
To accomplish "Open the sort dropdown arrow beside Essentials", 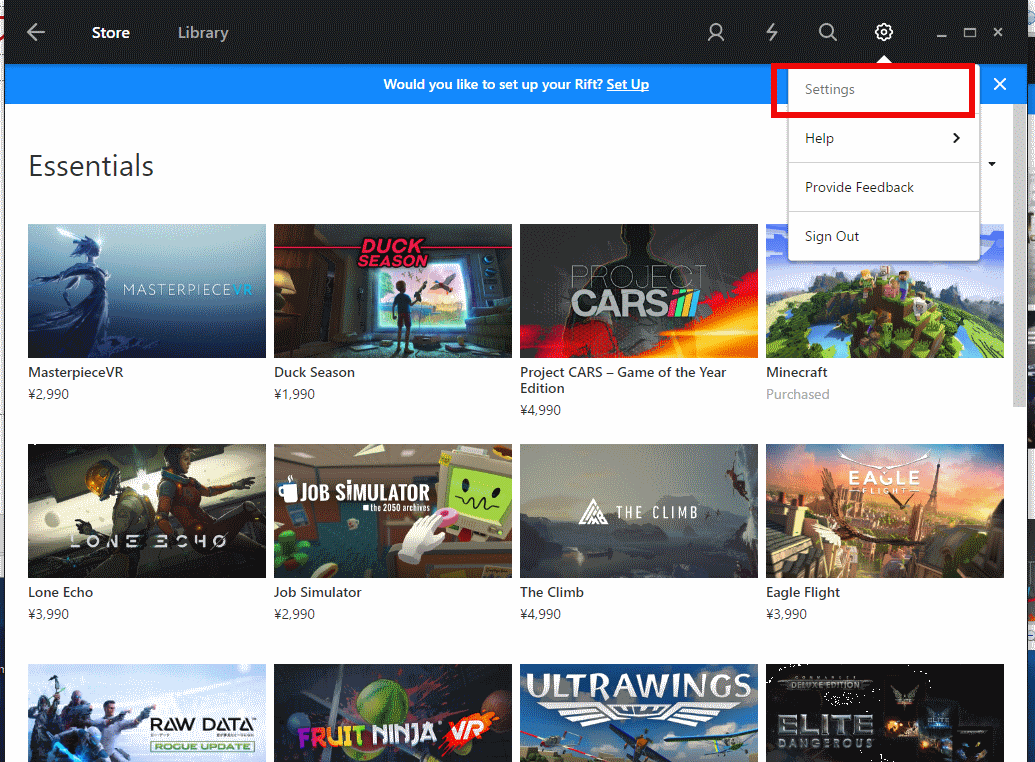I will (991, 164).
